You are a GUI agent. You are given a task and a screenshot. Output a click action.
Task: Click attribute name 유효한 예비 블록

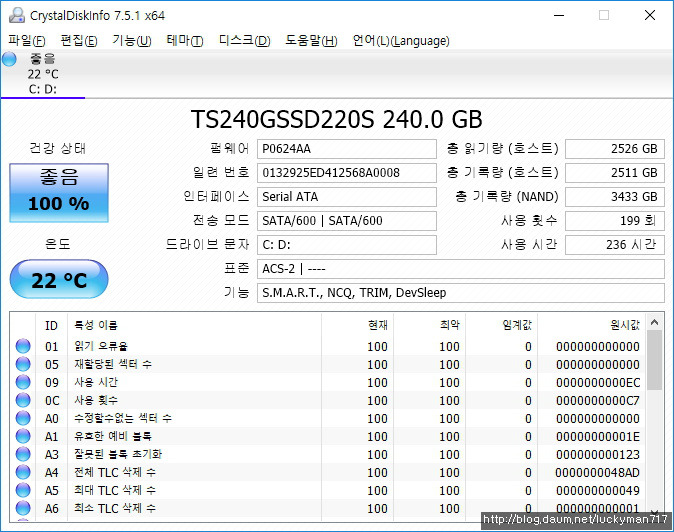[113, 436]
